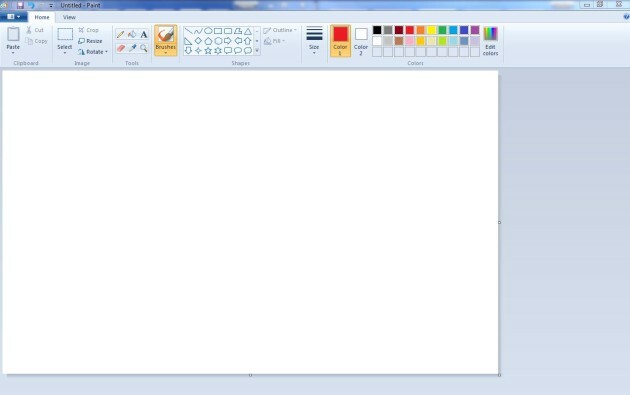
Task: Switch to the View tab
Action: (69, 17)
